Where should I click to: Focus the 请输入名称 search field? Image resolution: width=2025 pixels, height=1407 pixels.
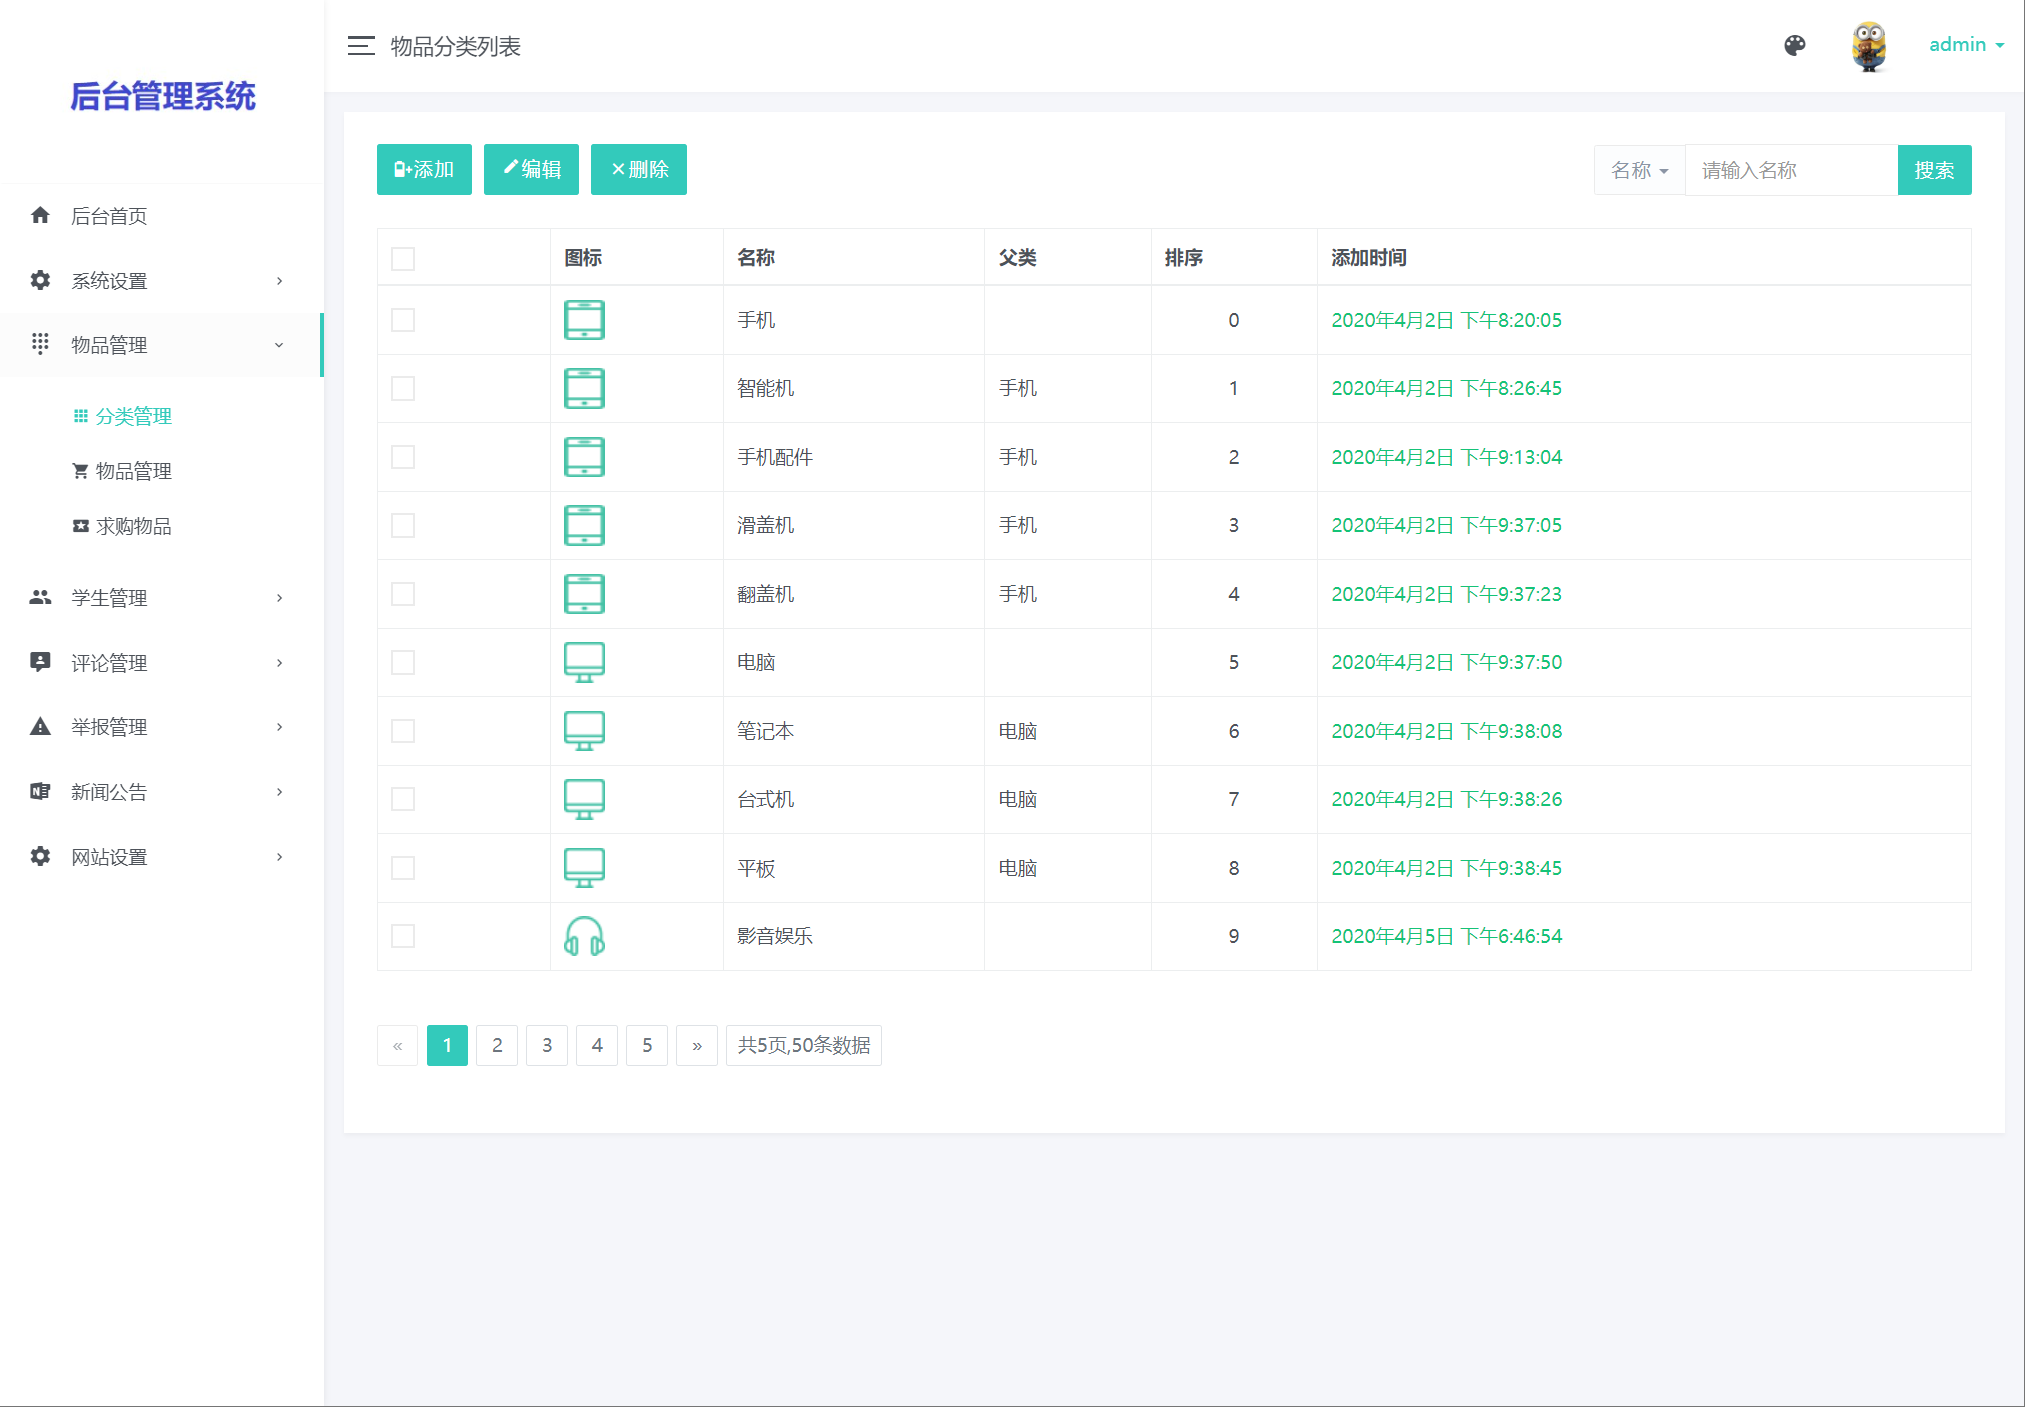tap(1790, 170)
